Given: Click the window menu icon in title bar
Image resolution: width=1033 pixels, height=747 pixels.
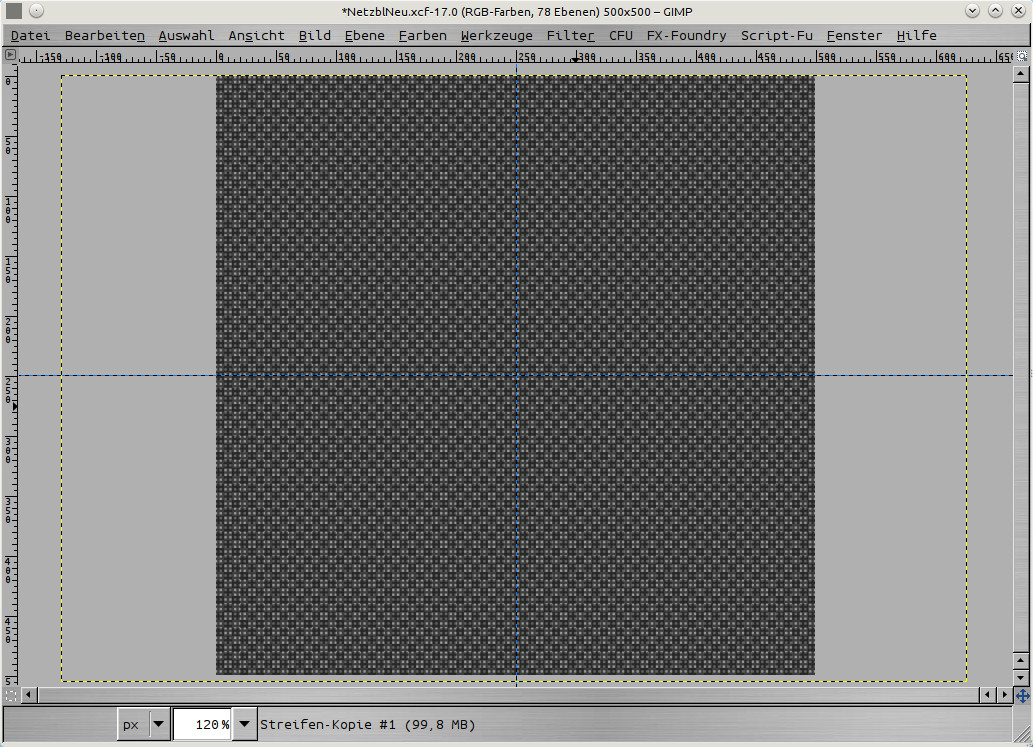Looking at the screenshot, I should point(14,11).
